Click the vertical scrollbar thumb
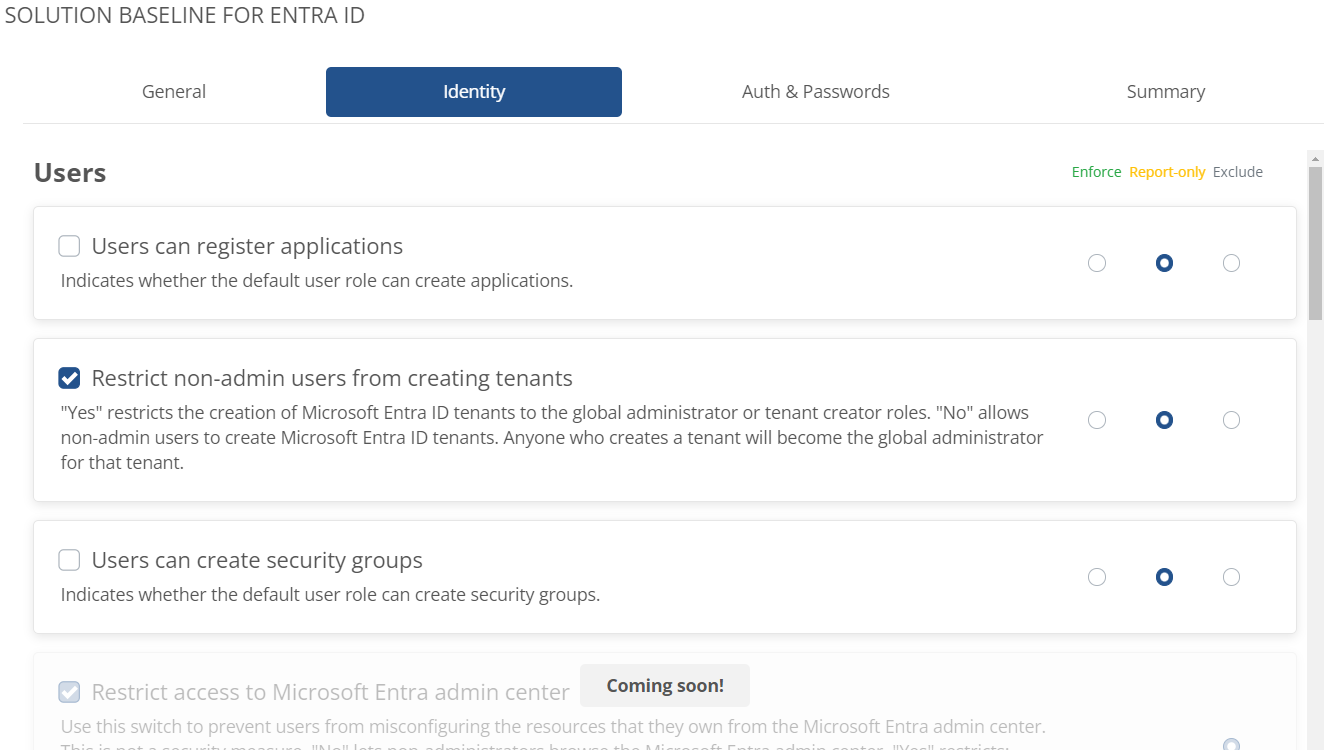The width and height of the screenshot is (1333, 750). click(x=1315, y=243)
